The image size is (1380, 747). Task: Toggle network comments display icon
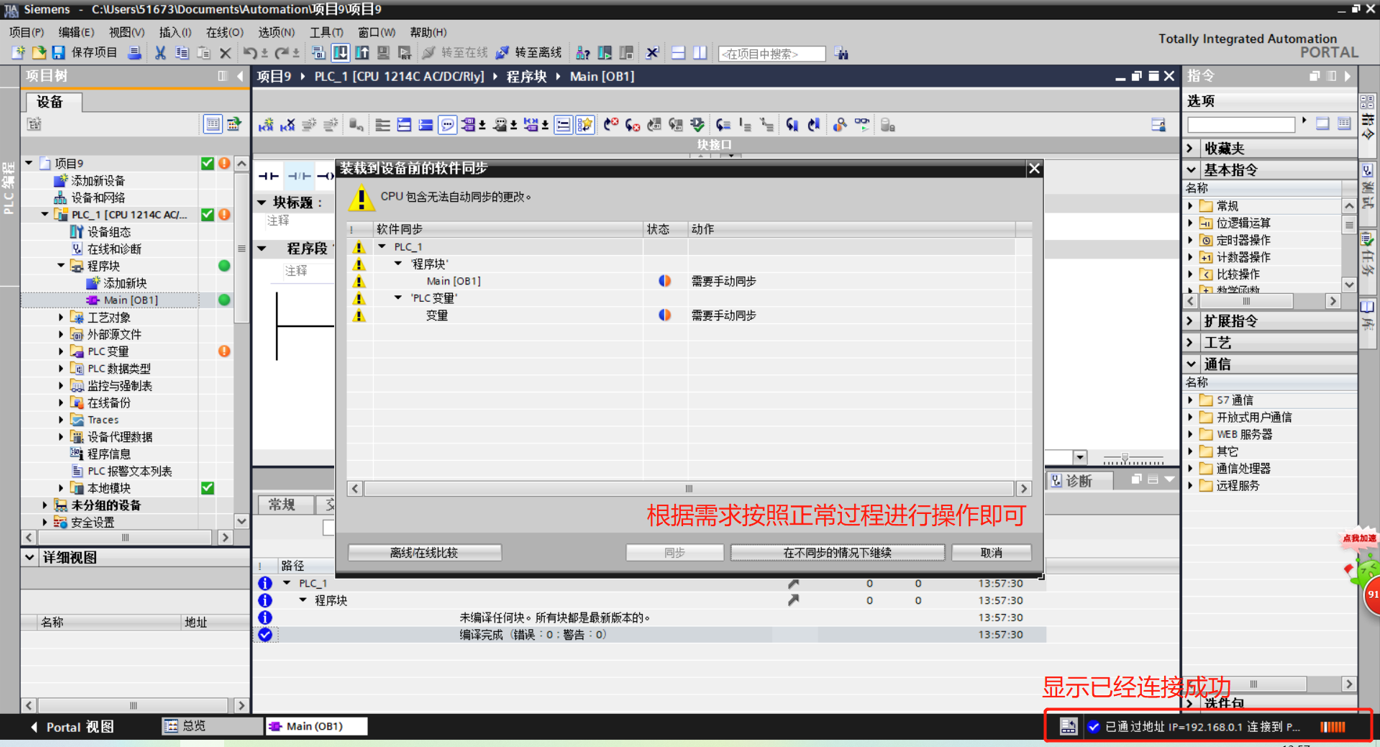[448, 125]
